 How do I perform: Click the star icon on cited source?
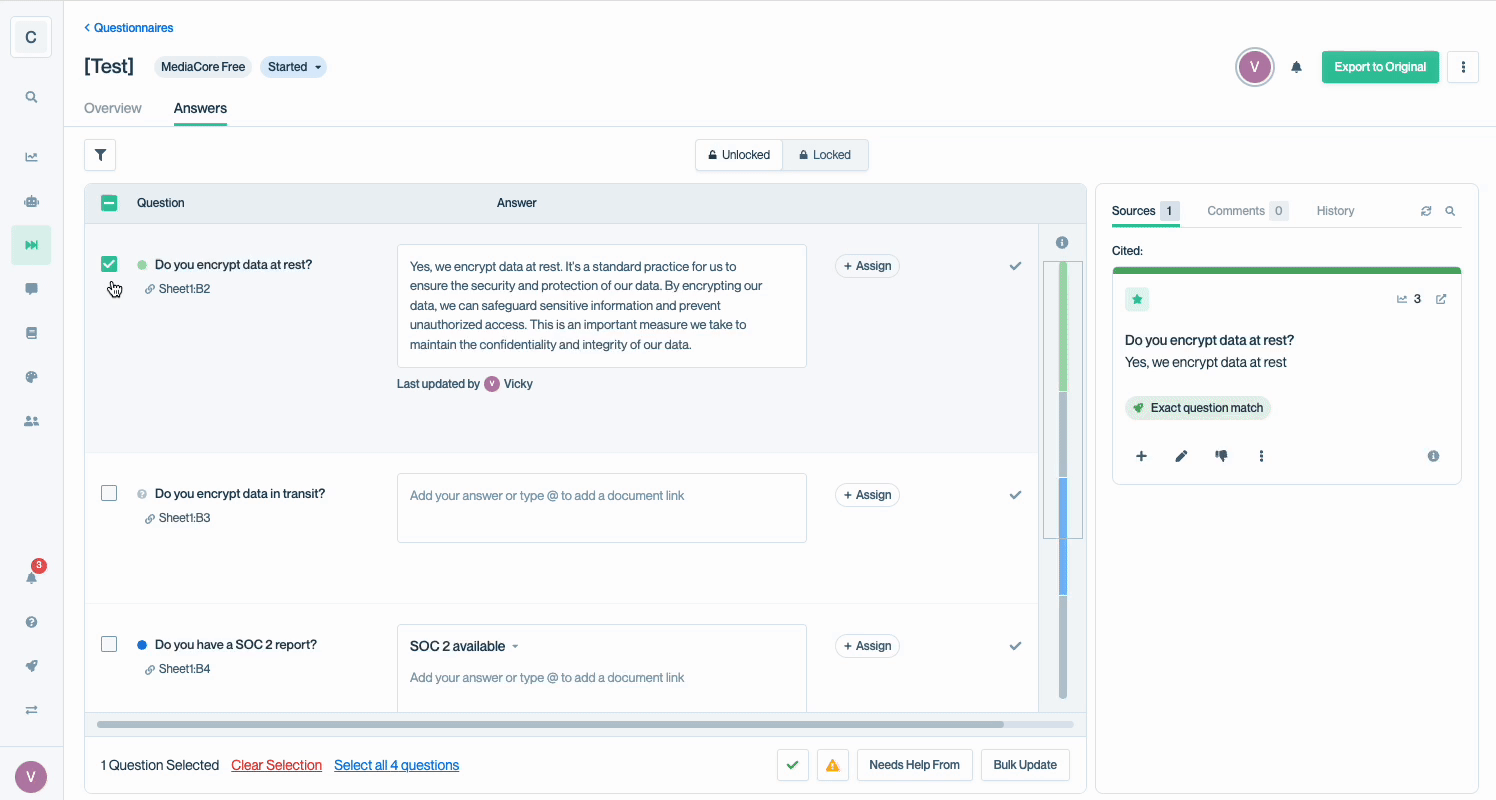pyautogui.click(x=1137, y=299)
